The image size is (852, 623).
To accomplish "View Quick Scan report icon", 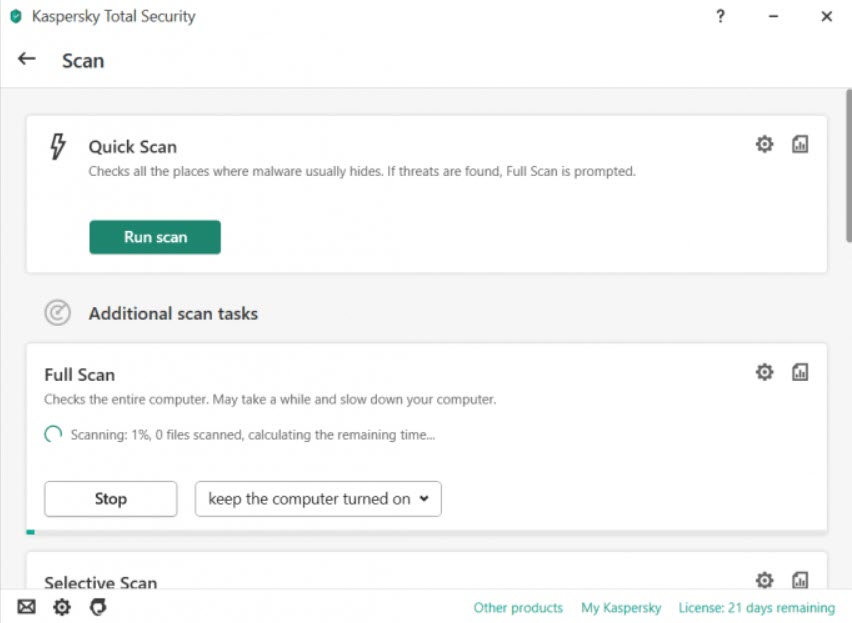I will click(800, 144).
